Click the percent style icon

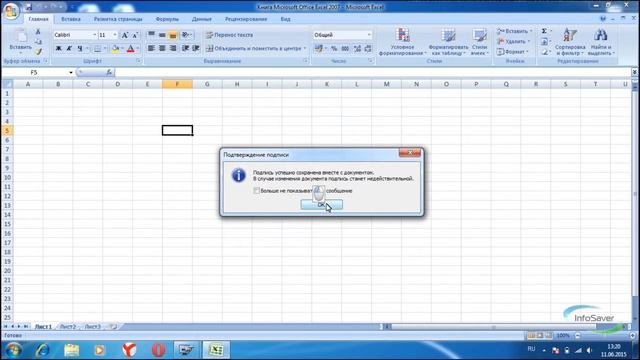334,49
